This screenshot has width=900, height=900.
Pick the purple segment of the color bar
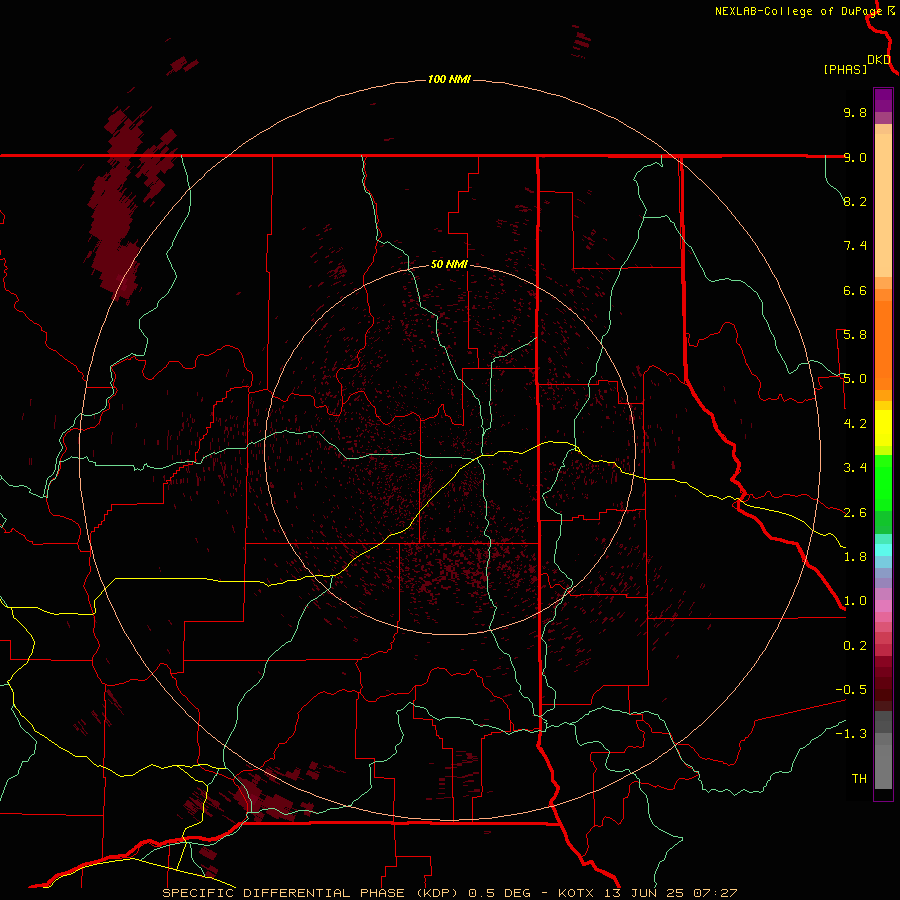point(883,100)
